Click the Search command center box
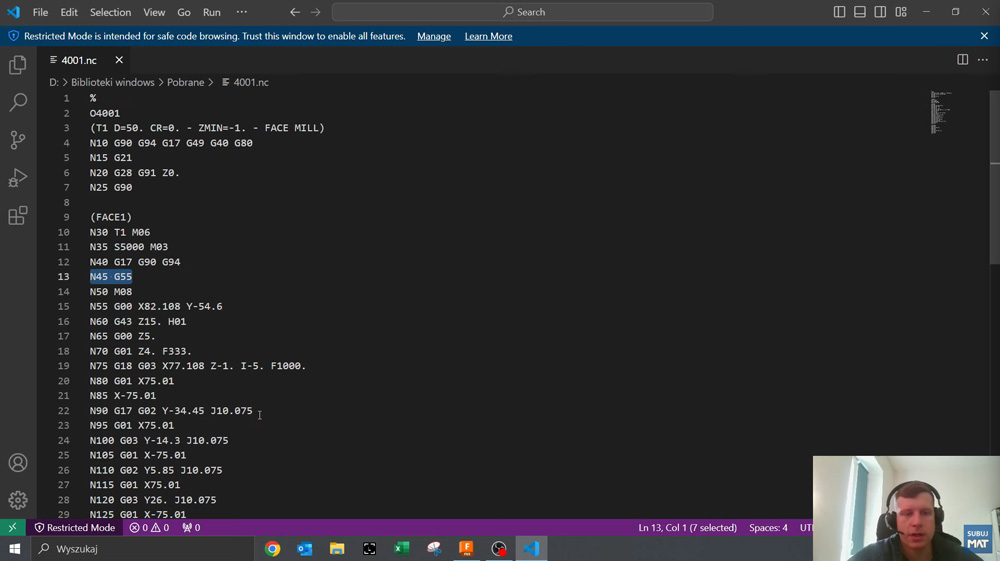This screenshot has height=561, width=1000. coord(522,12)
